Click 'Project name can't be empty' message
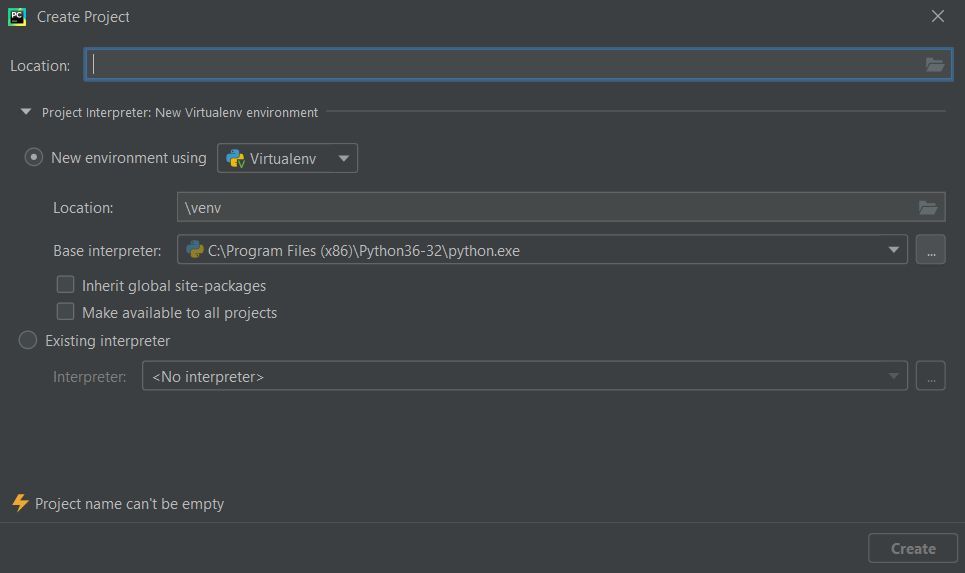Screen dimensions: 965x573 click(x=129, y=504)
